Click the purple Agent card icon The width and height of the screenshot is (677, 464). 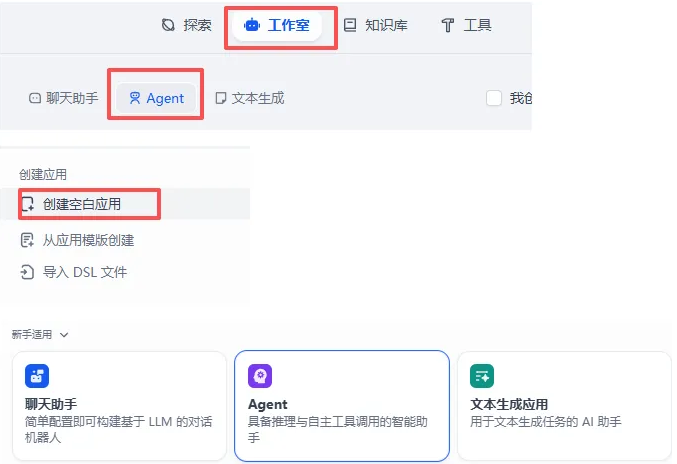click(x=260, y=376)
